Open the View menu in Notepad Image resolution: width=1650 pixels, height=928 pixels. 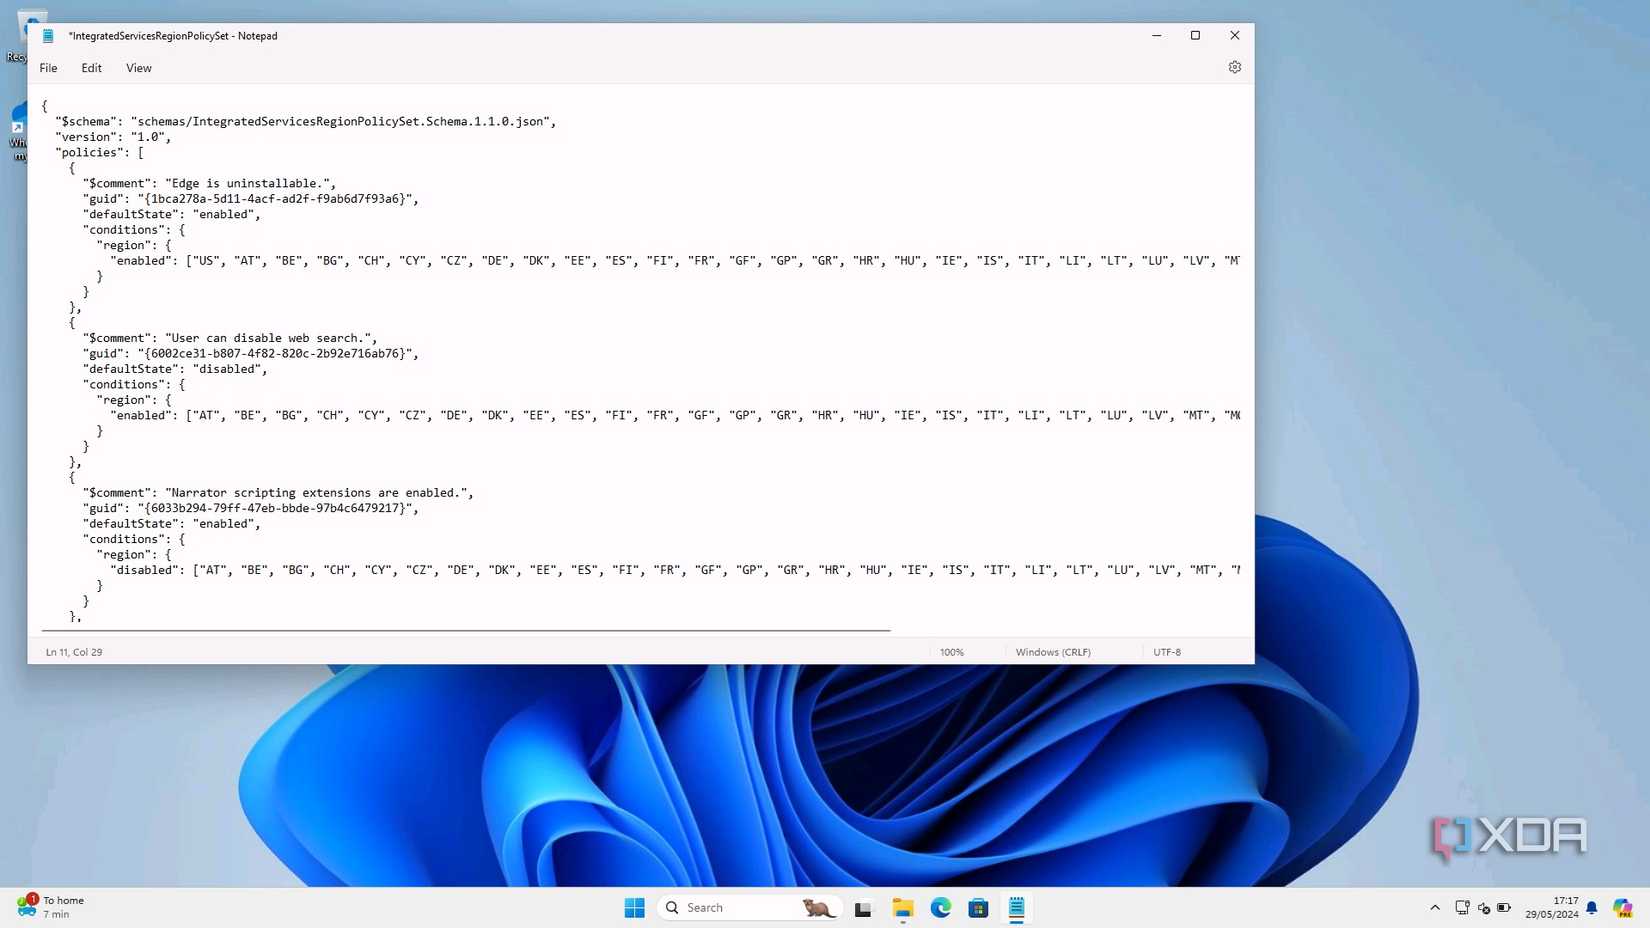[139, 68]
